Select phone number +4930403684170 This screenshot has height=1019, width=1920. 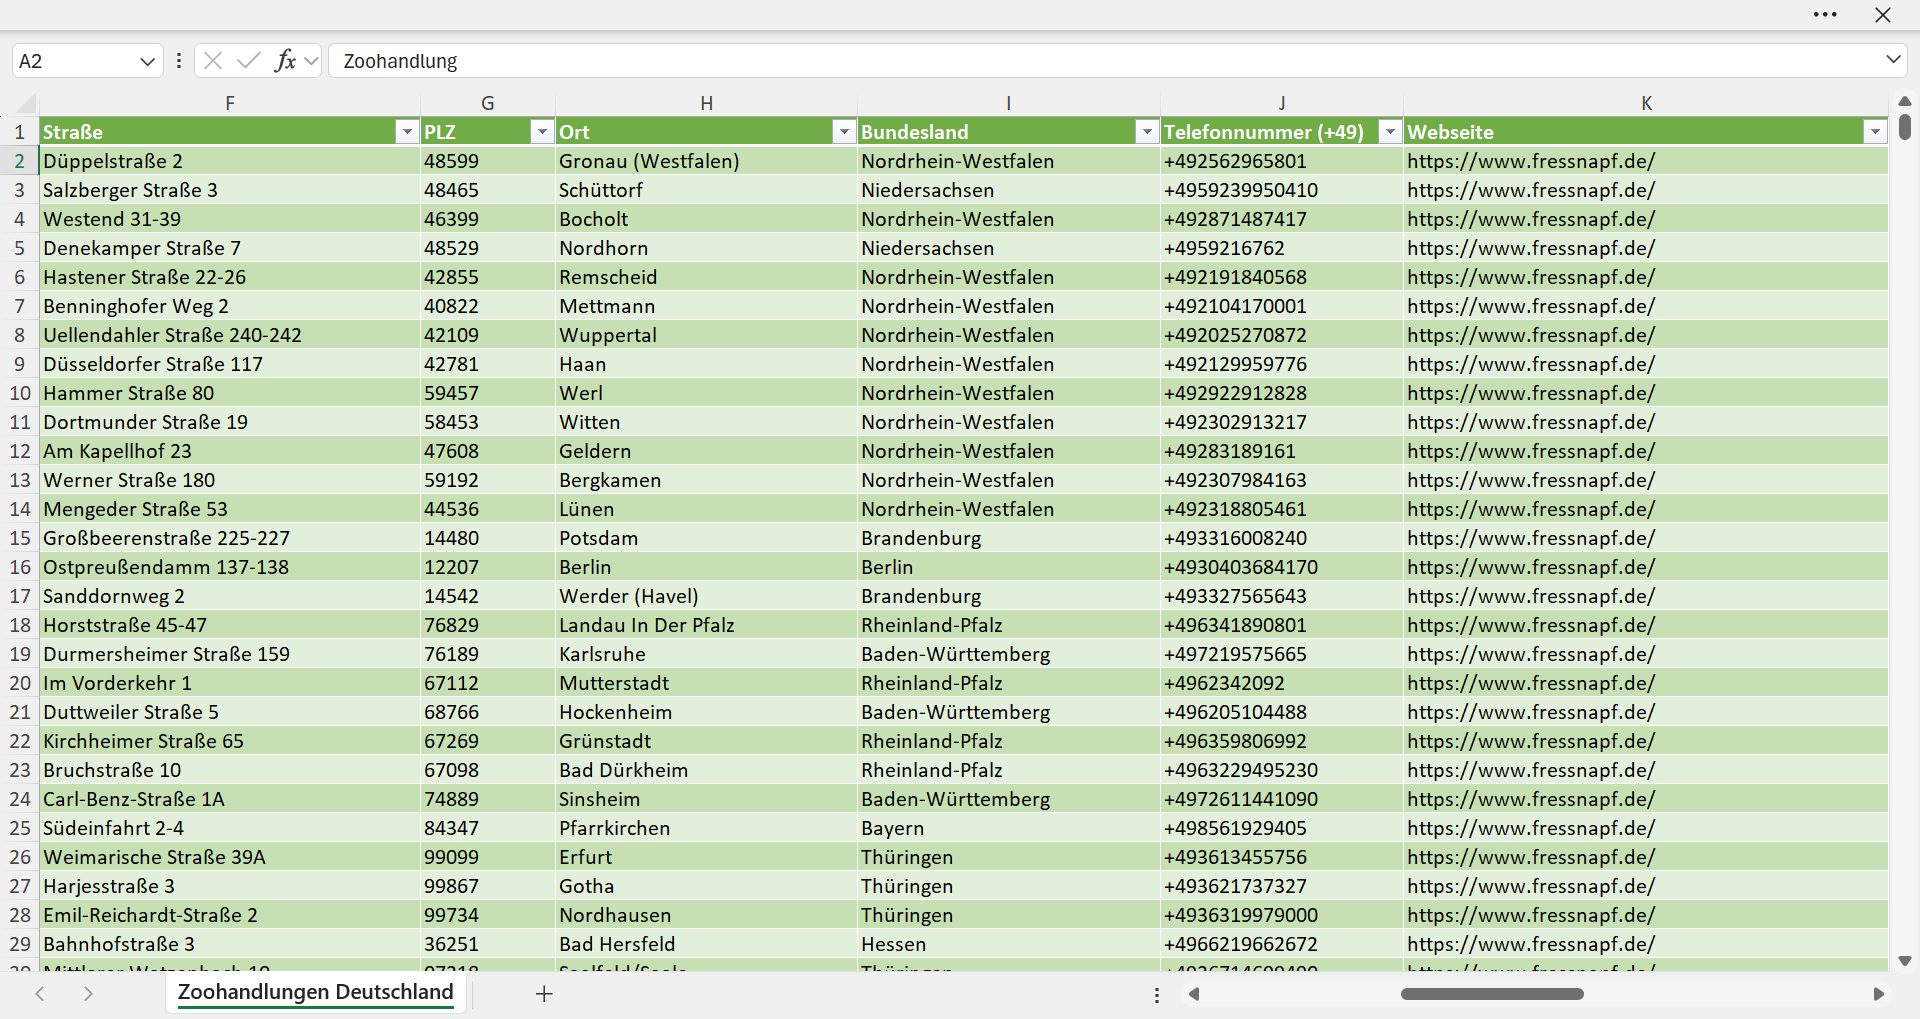[1282, 567]
